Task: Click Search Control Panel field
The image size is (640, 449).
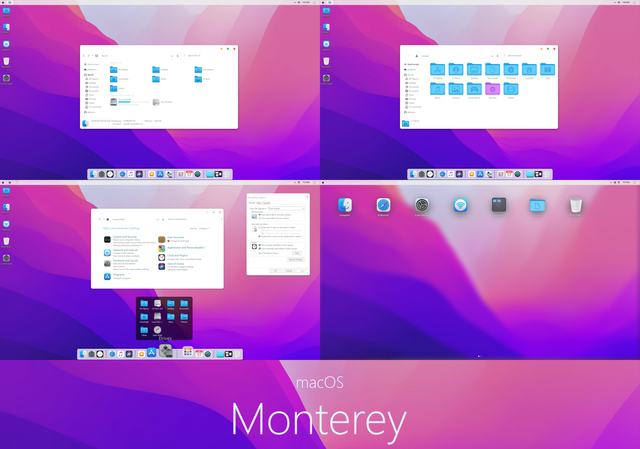Action: pos(191,220)
